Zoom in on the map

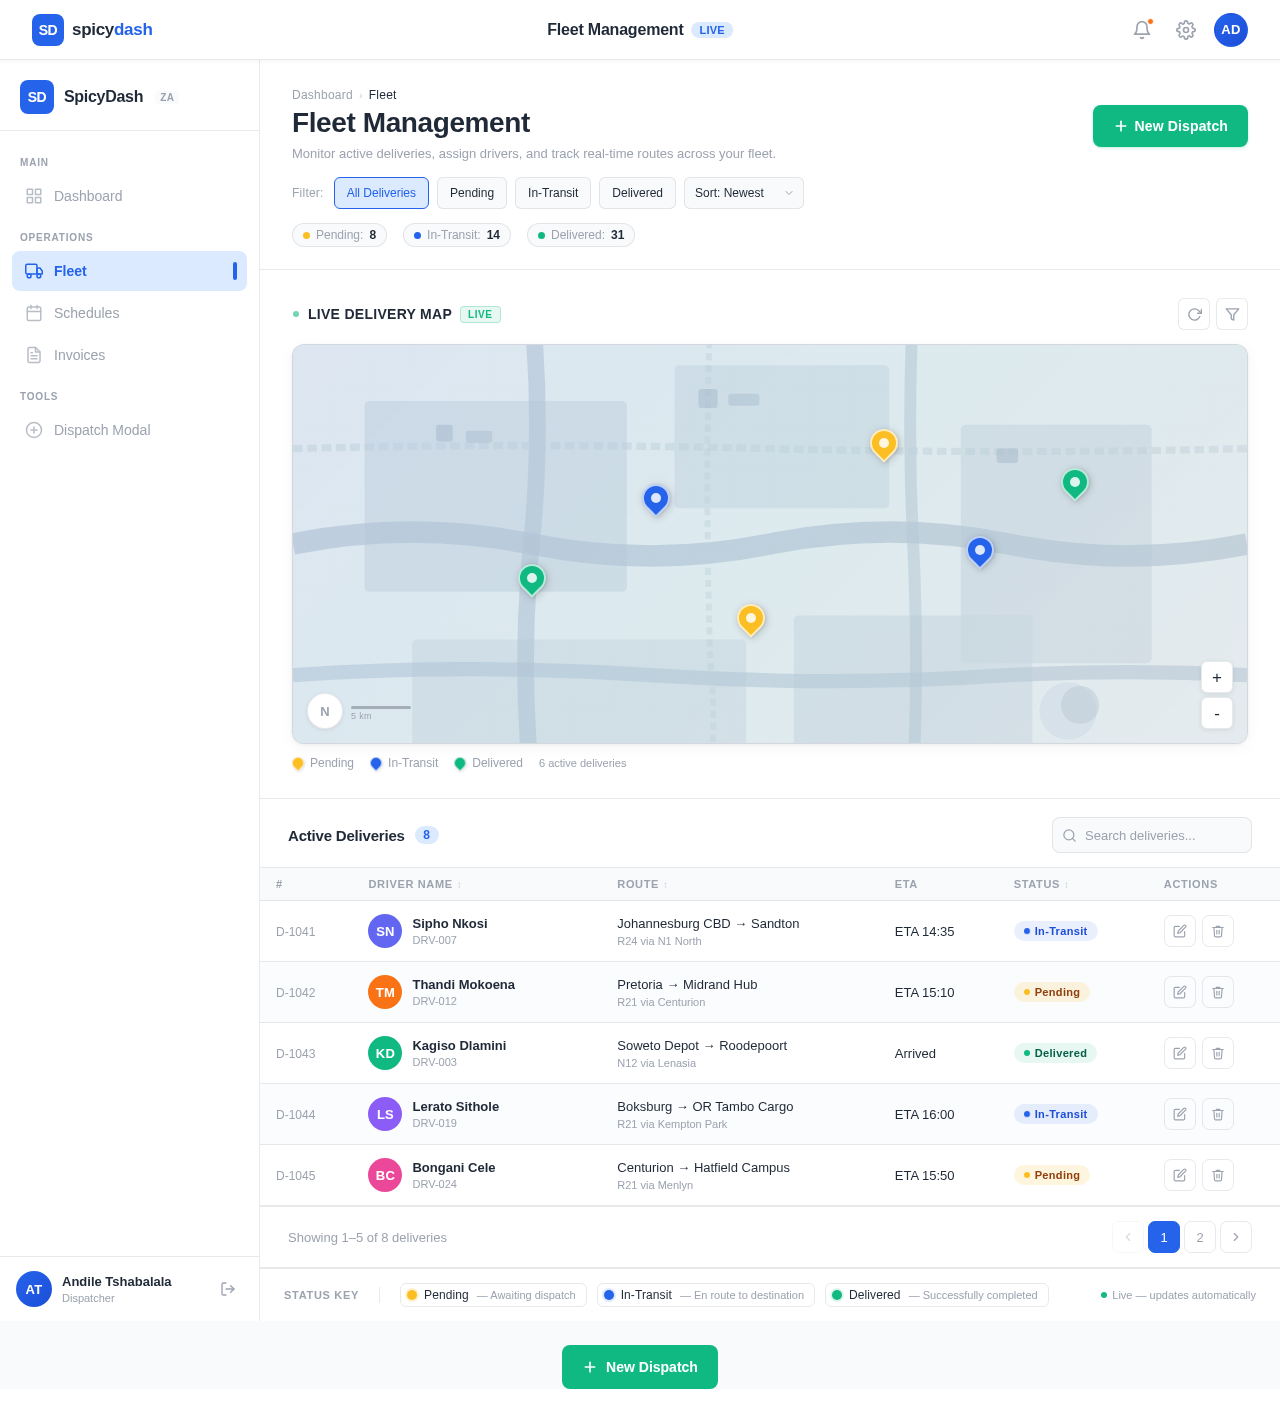tap(1216, 677)
